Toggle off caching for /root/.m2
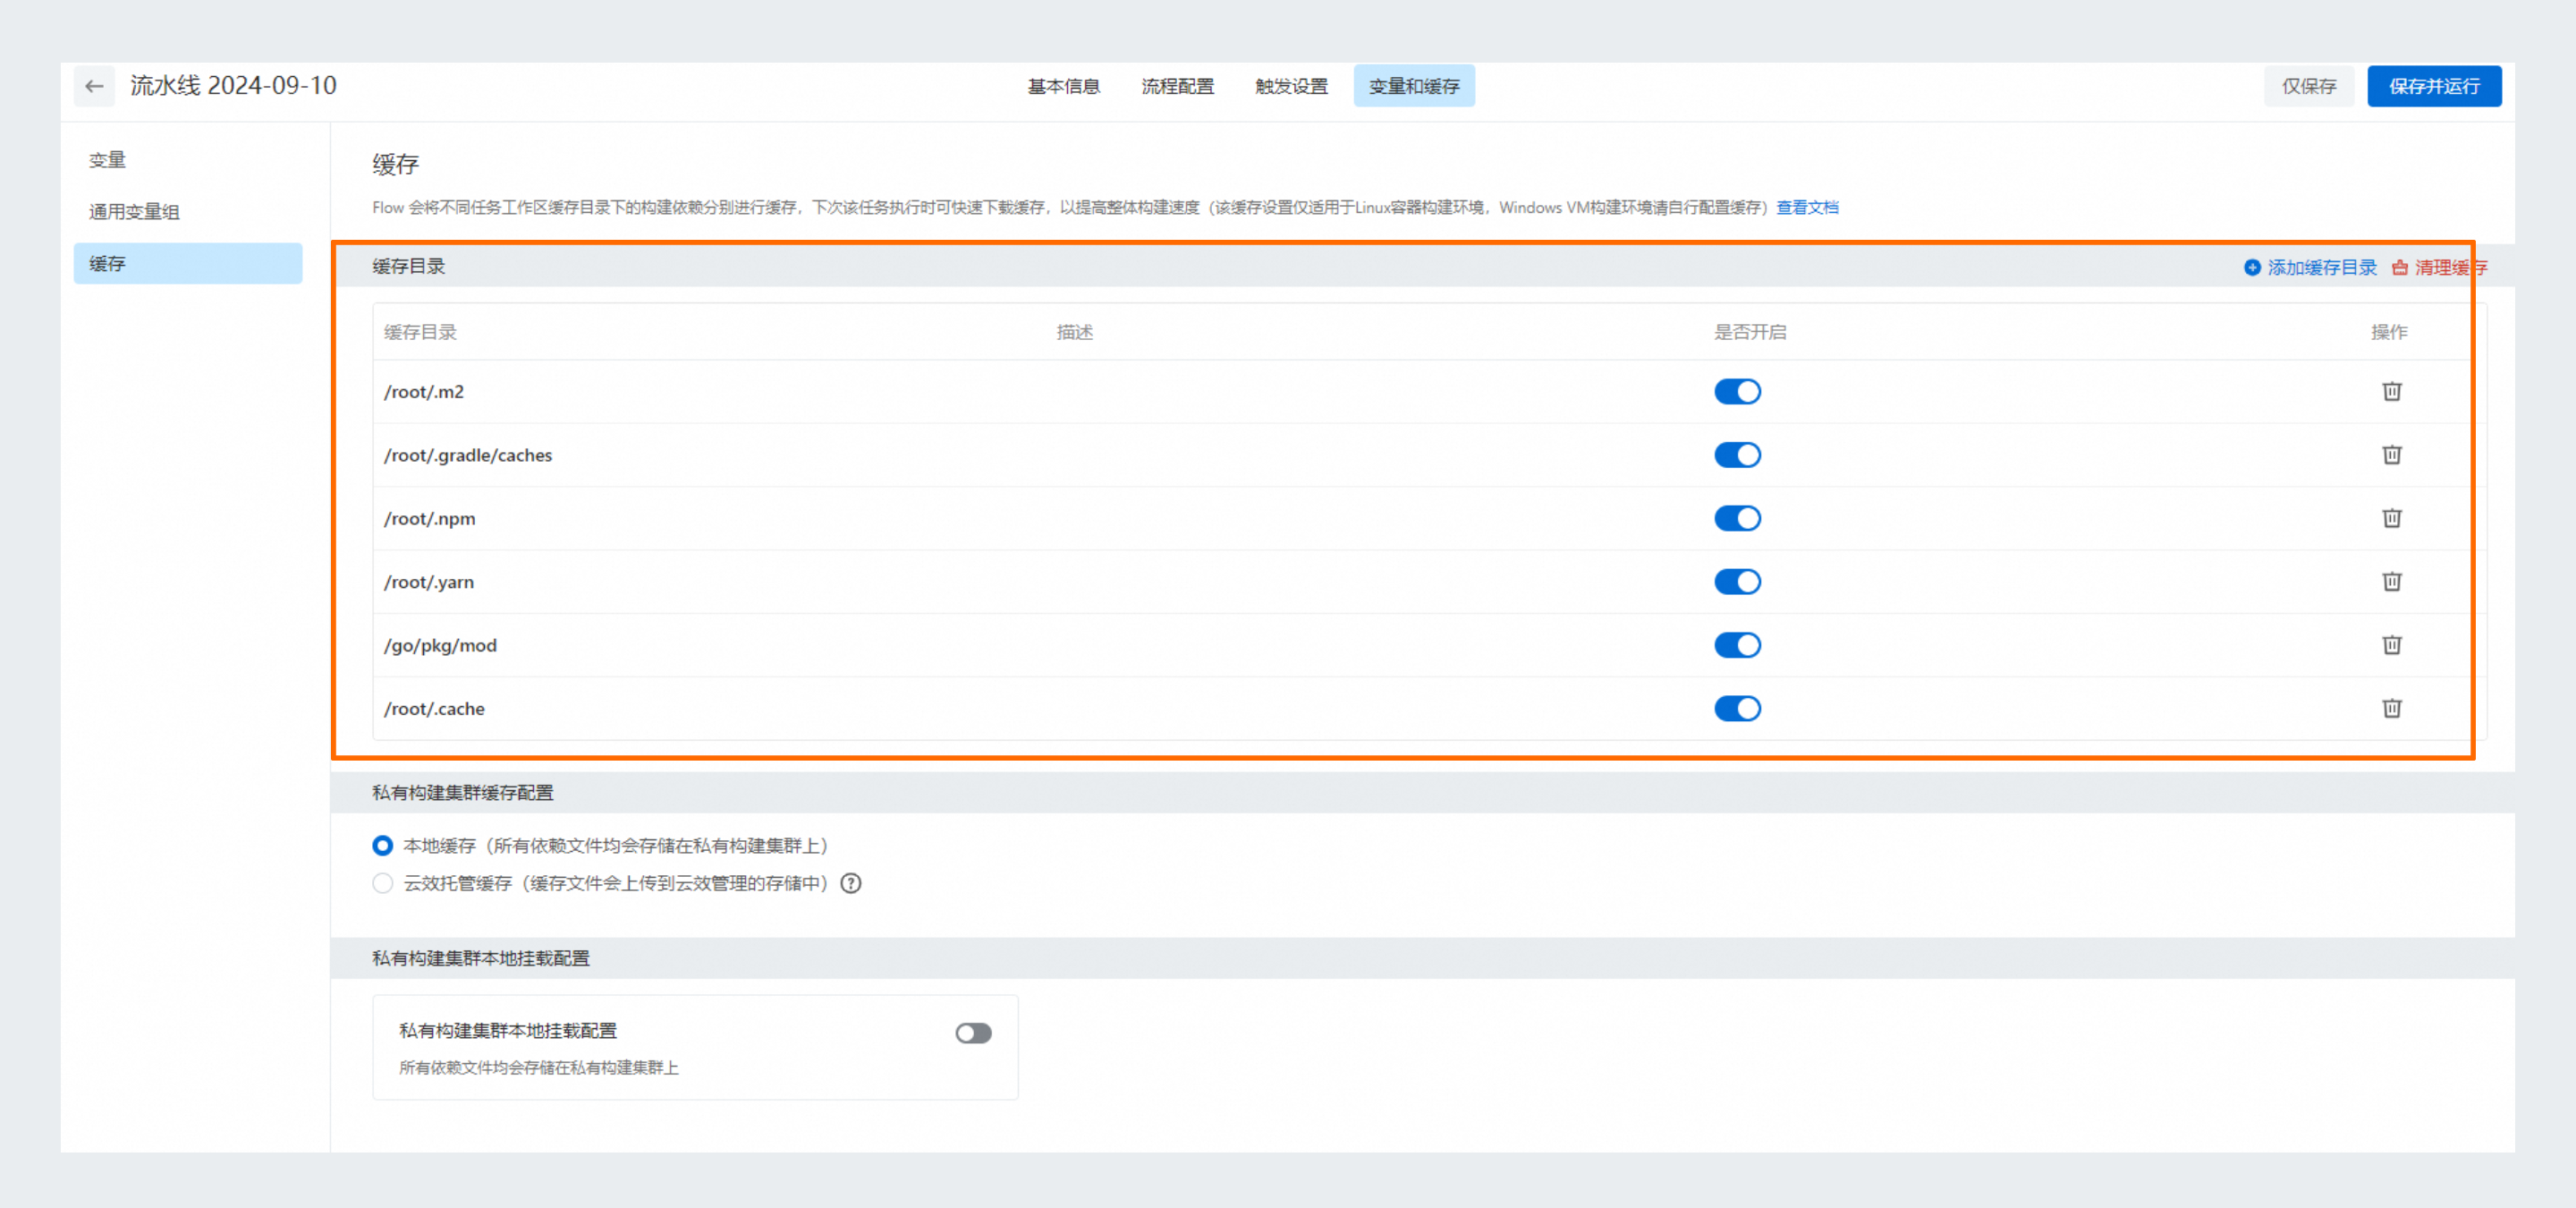 coord(1737,391)
